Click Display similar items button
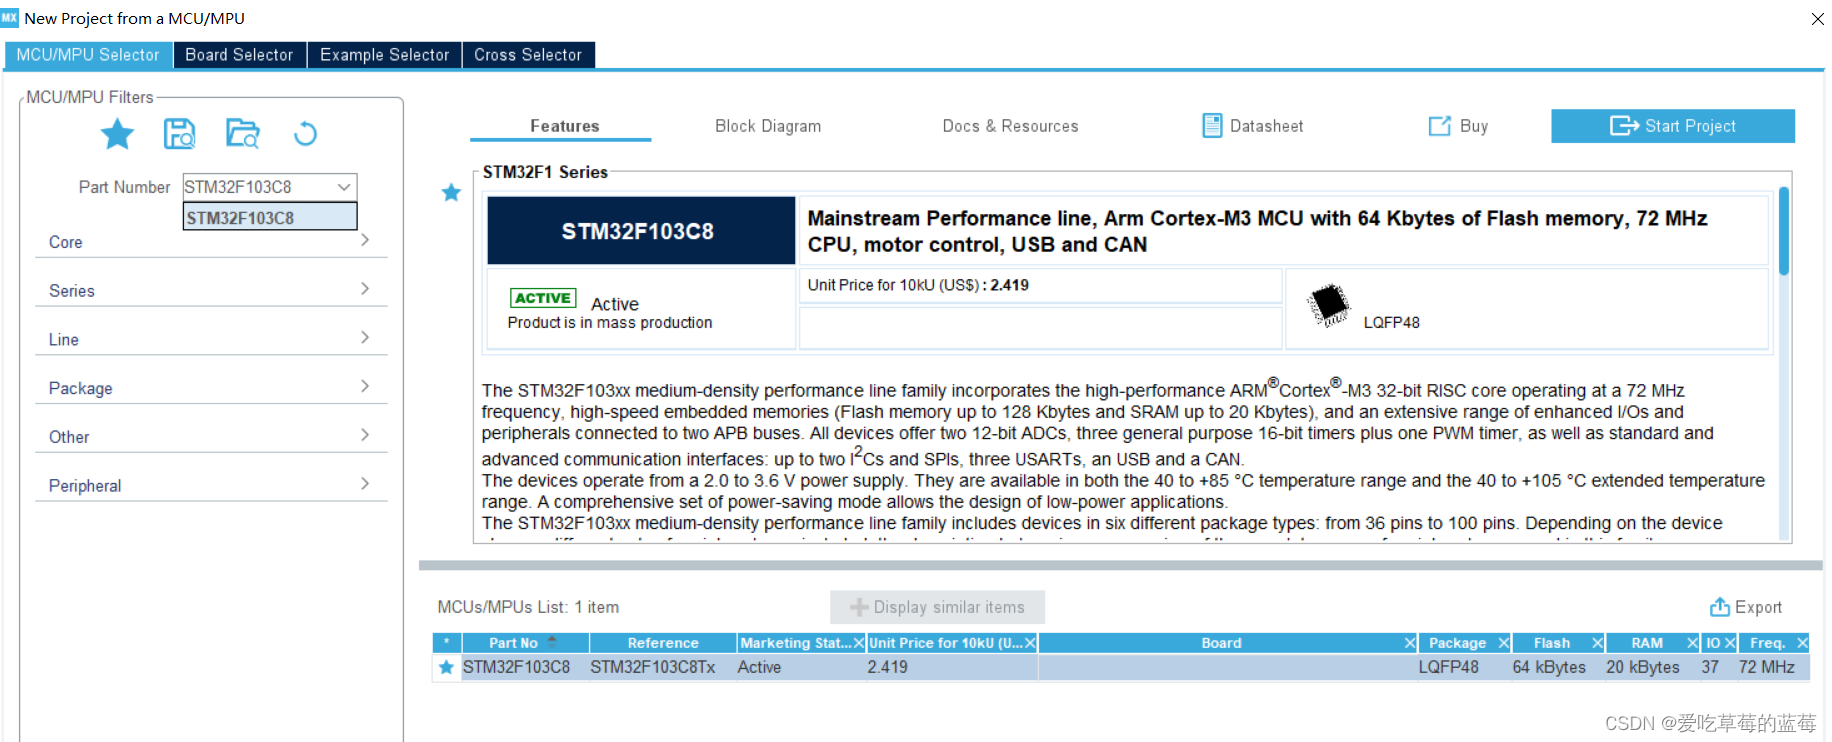Viewport: 1832px width, 742px height. (x=937, y=607)
